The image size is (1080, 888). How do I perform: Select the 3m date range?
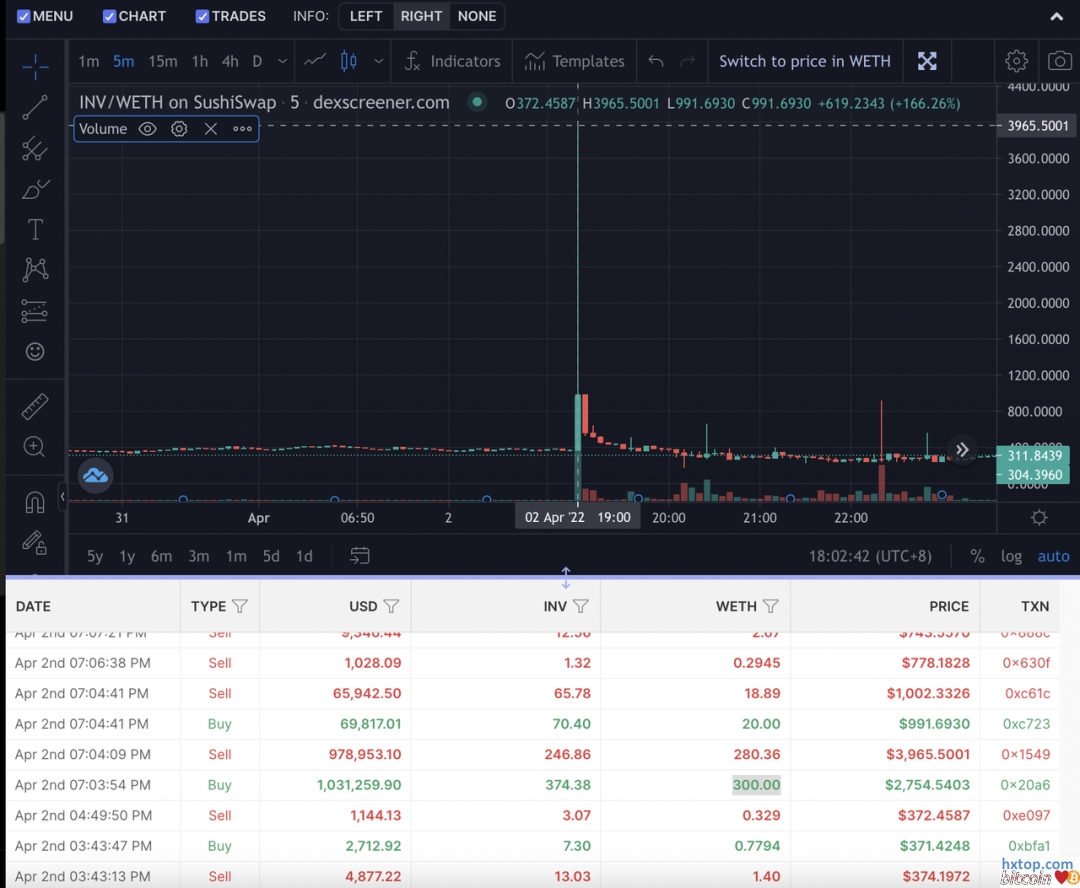click(198, 556)
